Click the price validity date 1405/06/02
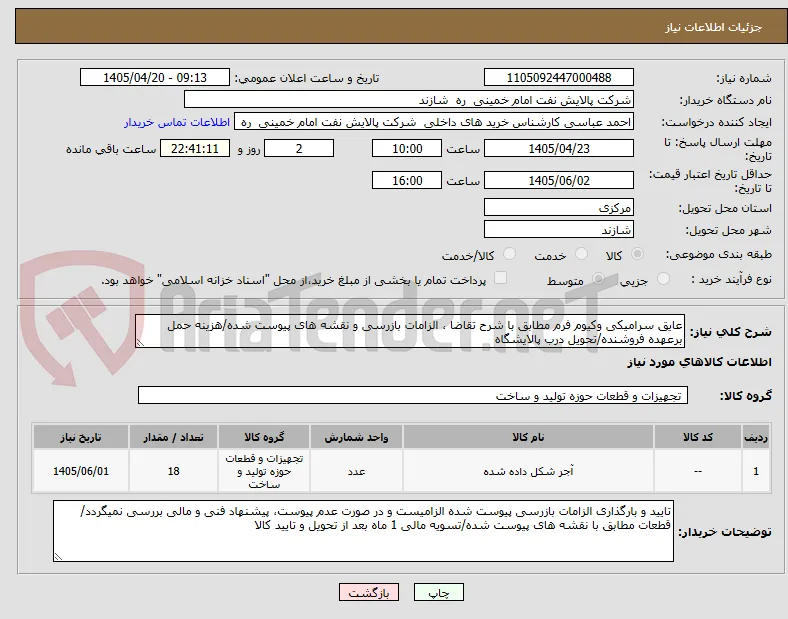This screenshot has height=619, width=788. coord(558,180)
